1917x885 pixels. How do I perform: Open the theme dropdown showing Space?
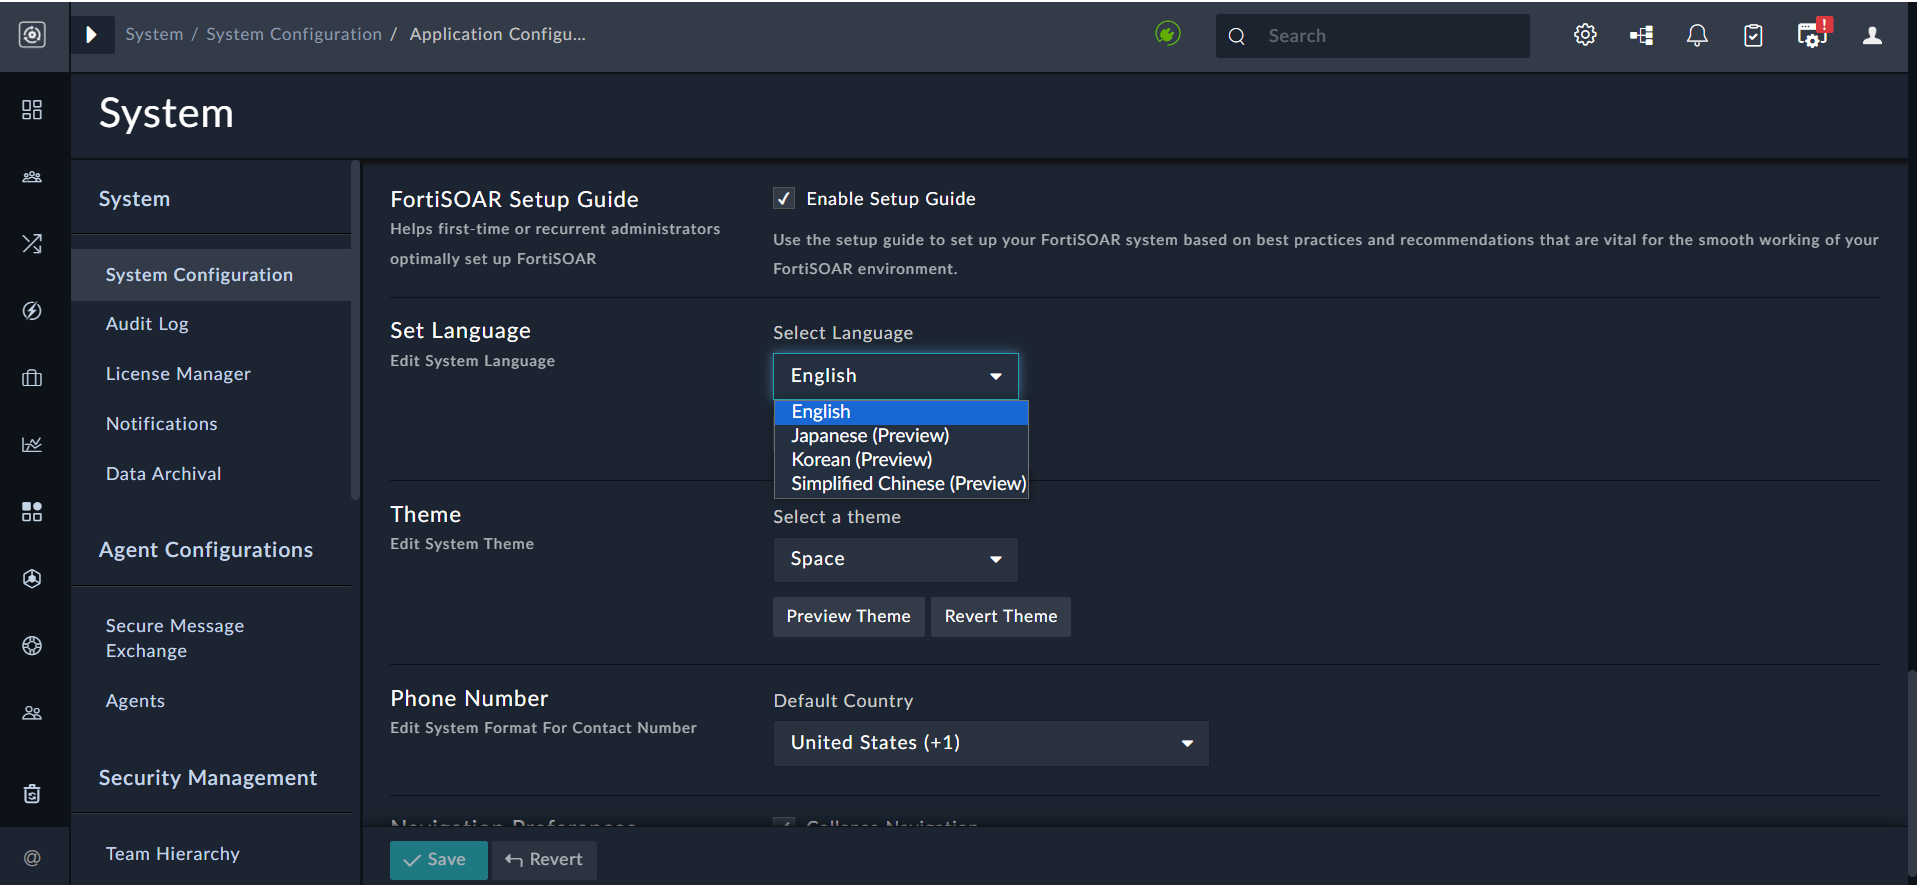[x=896, y=559]
